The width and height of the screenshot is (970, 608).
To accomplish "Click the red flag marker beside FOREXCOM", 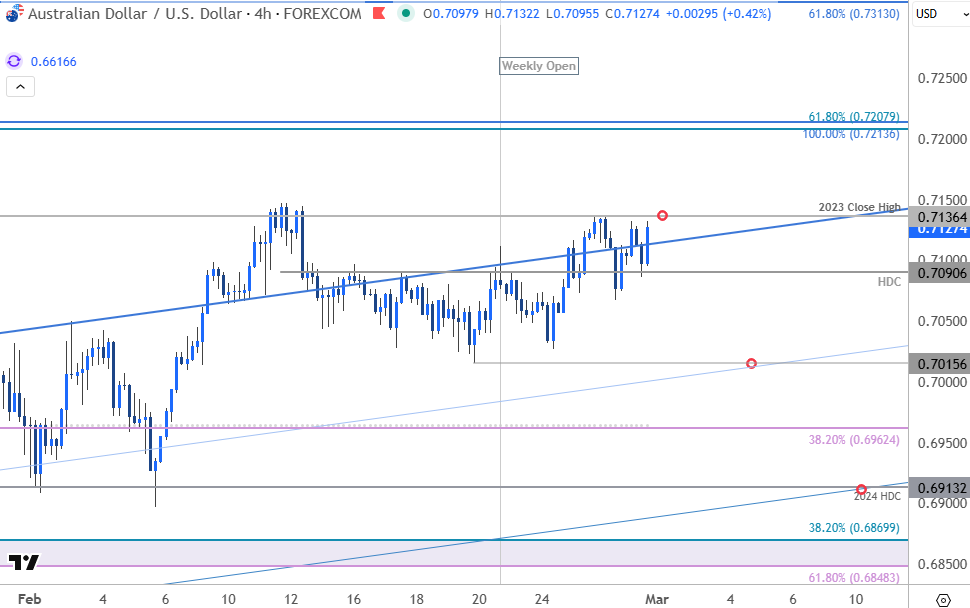I will (x=379, y=13).
